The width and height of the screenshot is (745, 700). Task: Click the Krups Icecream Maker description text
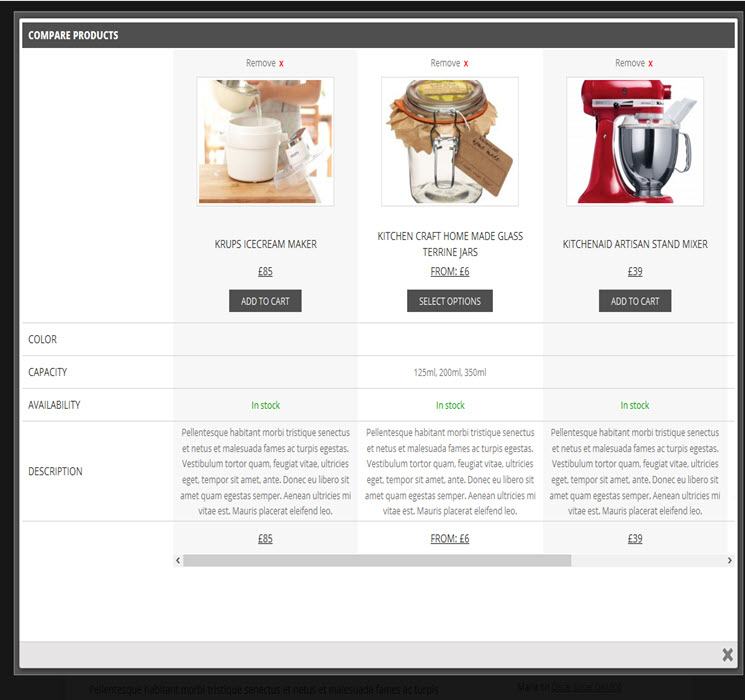click(x=266, y=471)
